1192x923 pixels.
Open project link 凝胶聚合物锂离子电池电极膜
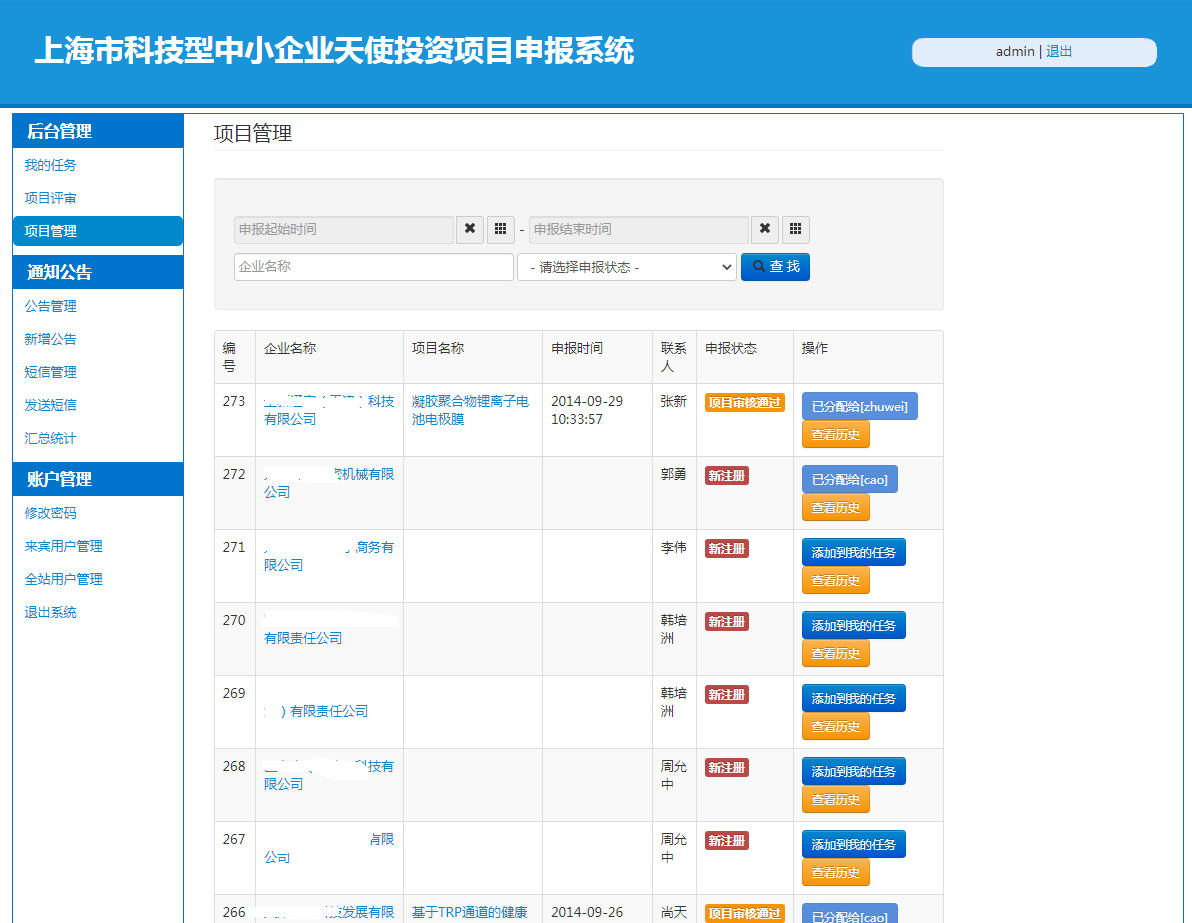tap(470, 410)
